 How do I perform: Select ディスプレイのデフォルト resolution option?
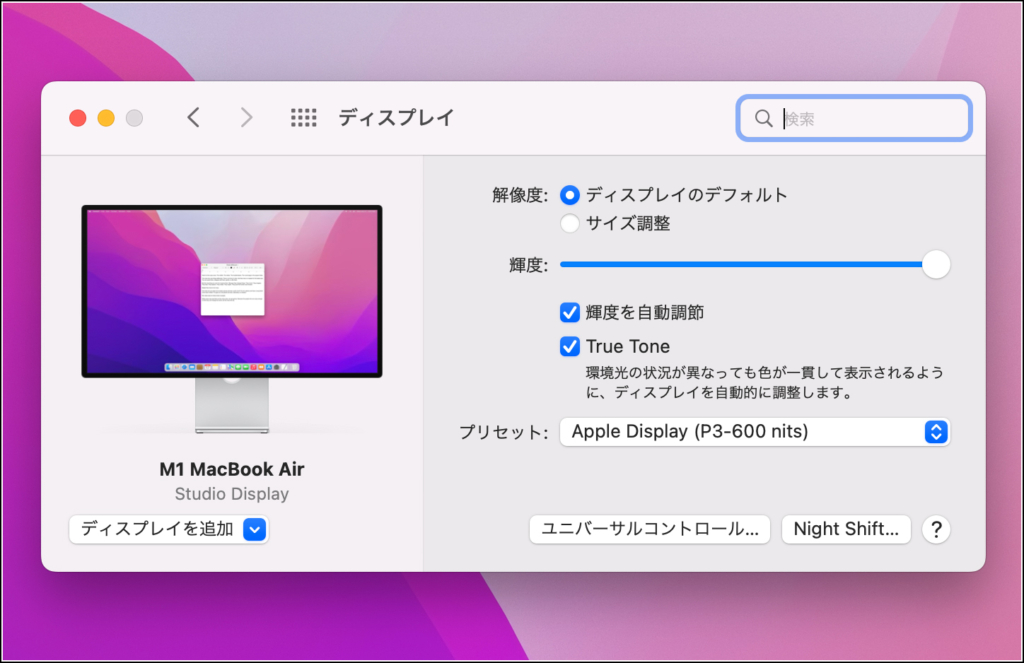[x=569, y=195]
